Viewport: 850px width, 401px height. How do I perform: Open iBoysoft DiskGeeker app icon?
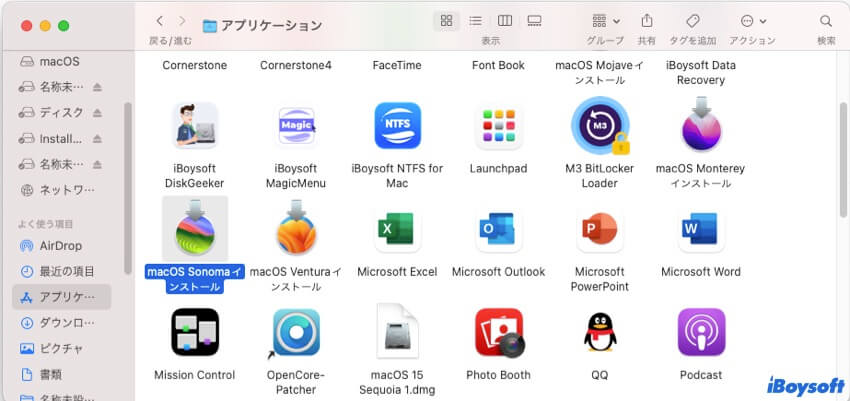tap(195, 126)
